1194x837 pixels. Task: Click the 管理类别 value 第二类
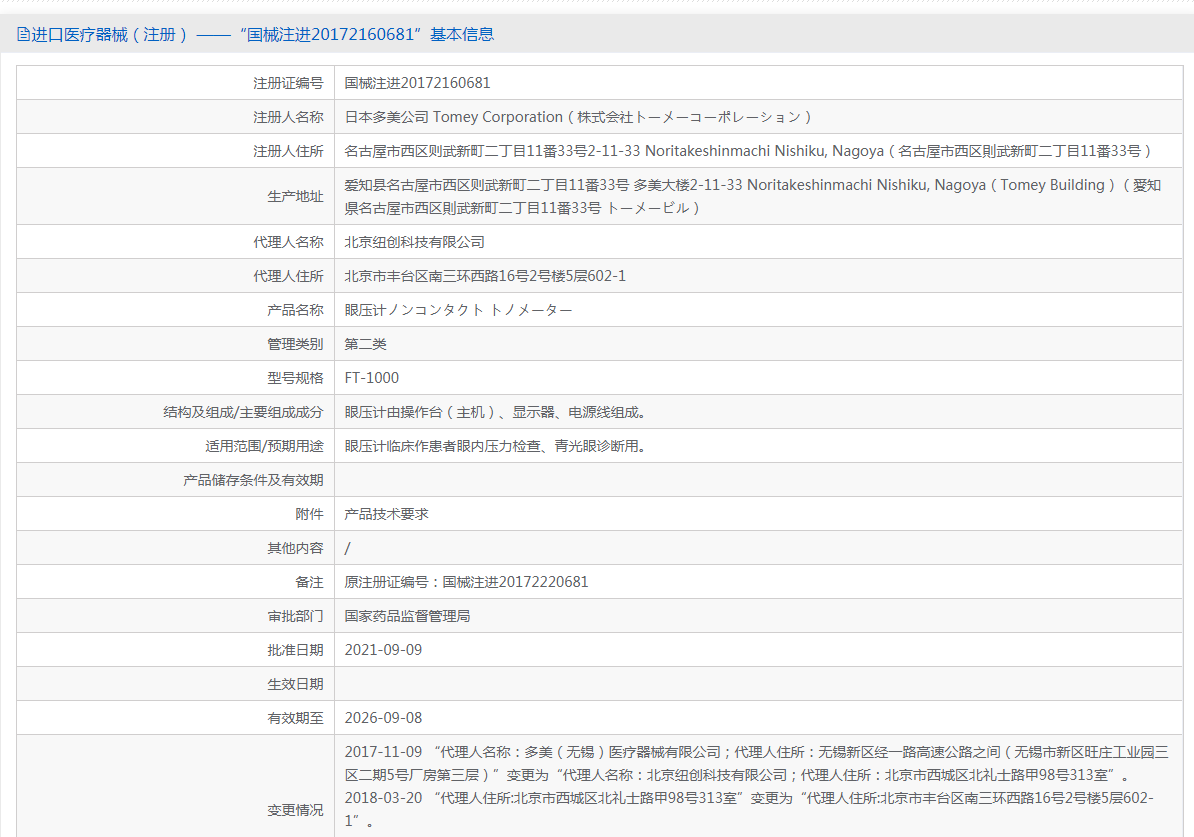(366, 344)
